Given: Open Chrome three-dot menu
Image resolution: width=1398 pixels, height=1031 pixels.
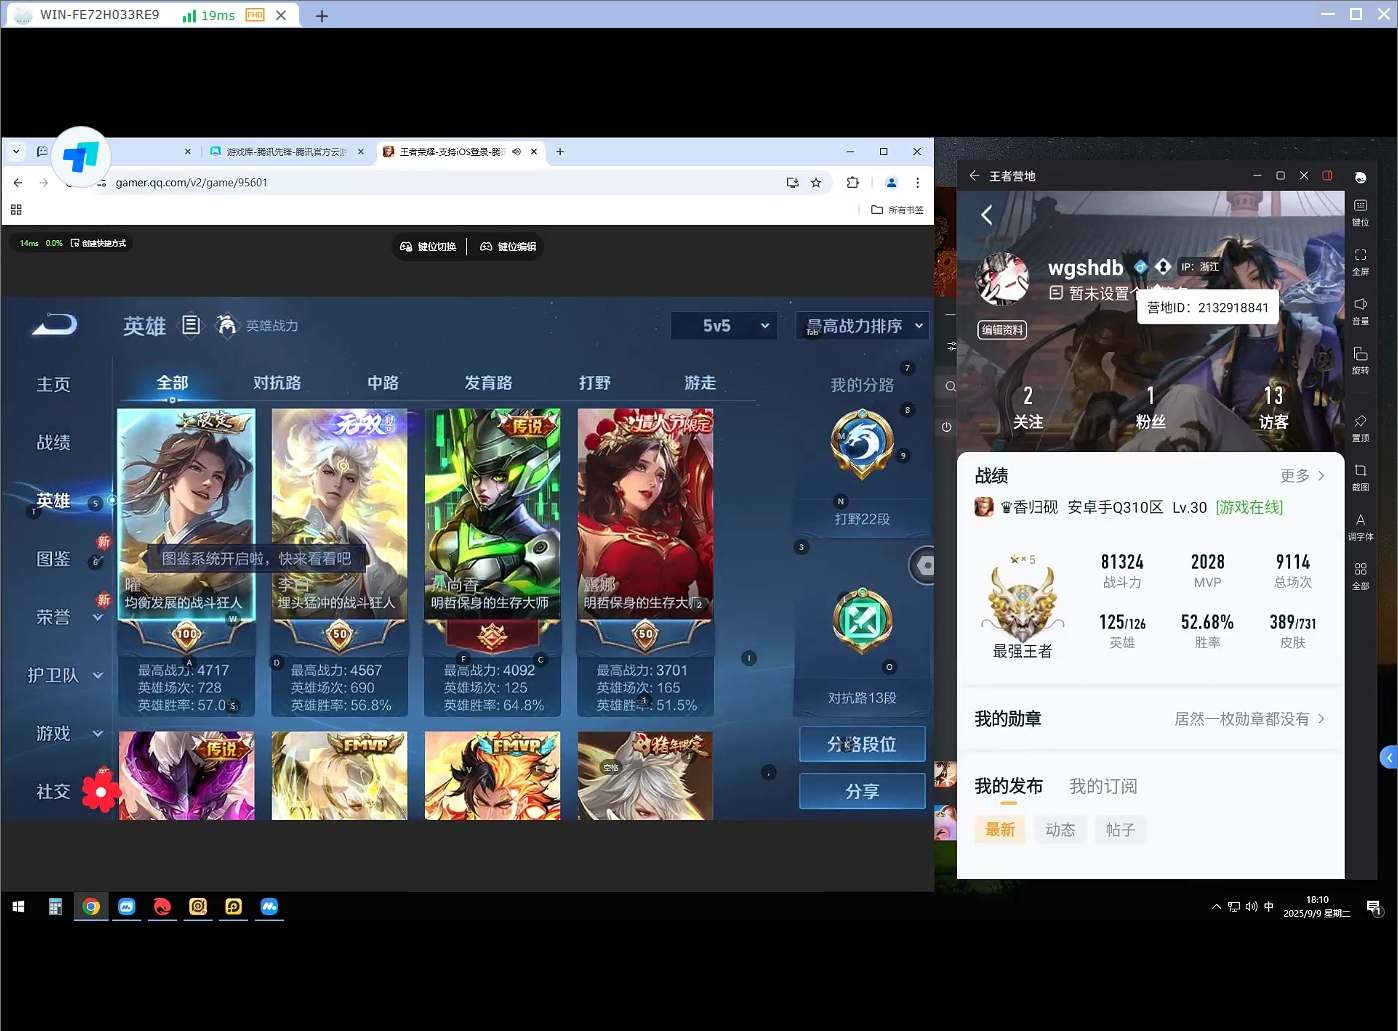Looking at the screenshot, I should tap(917, 183).
